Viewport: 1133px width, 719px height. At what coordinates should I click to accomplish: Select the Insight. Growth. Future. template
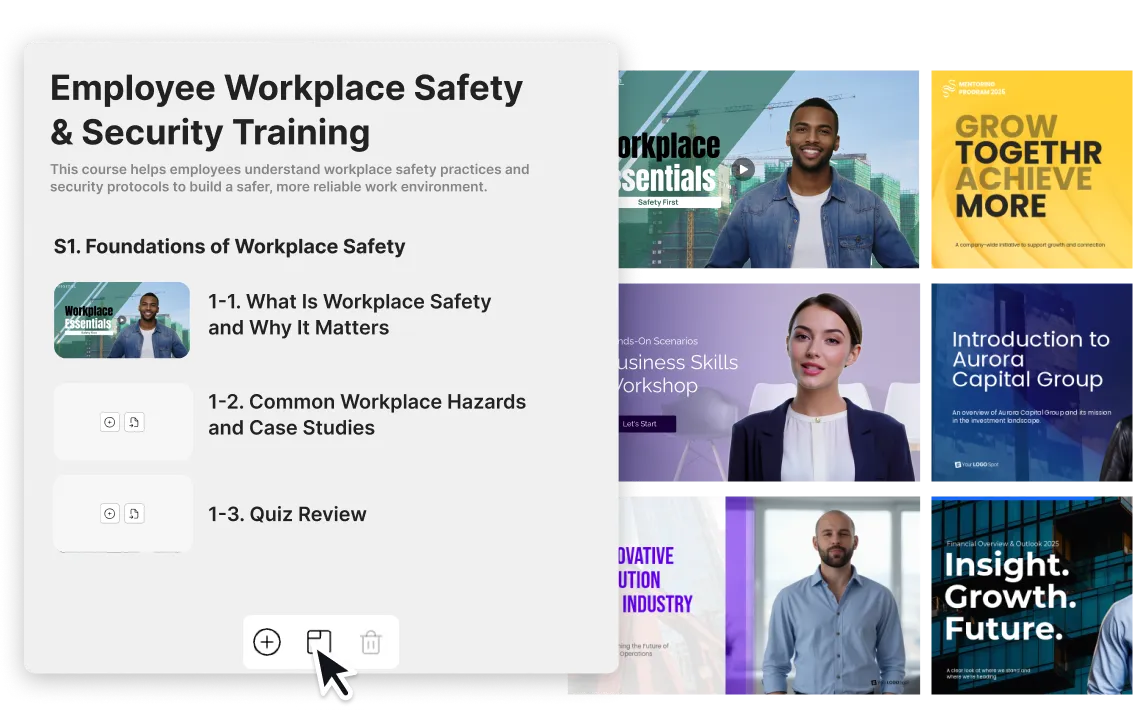1032,595
